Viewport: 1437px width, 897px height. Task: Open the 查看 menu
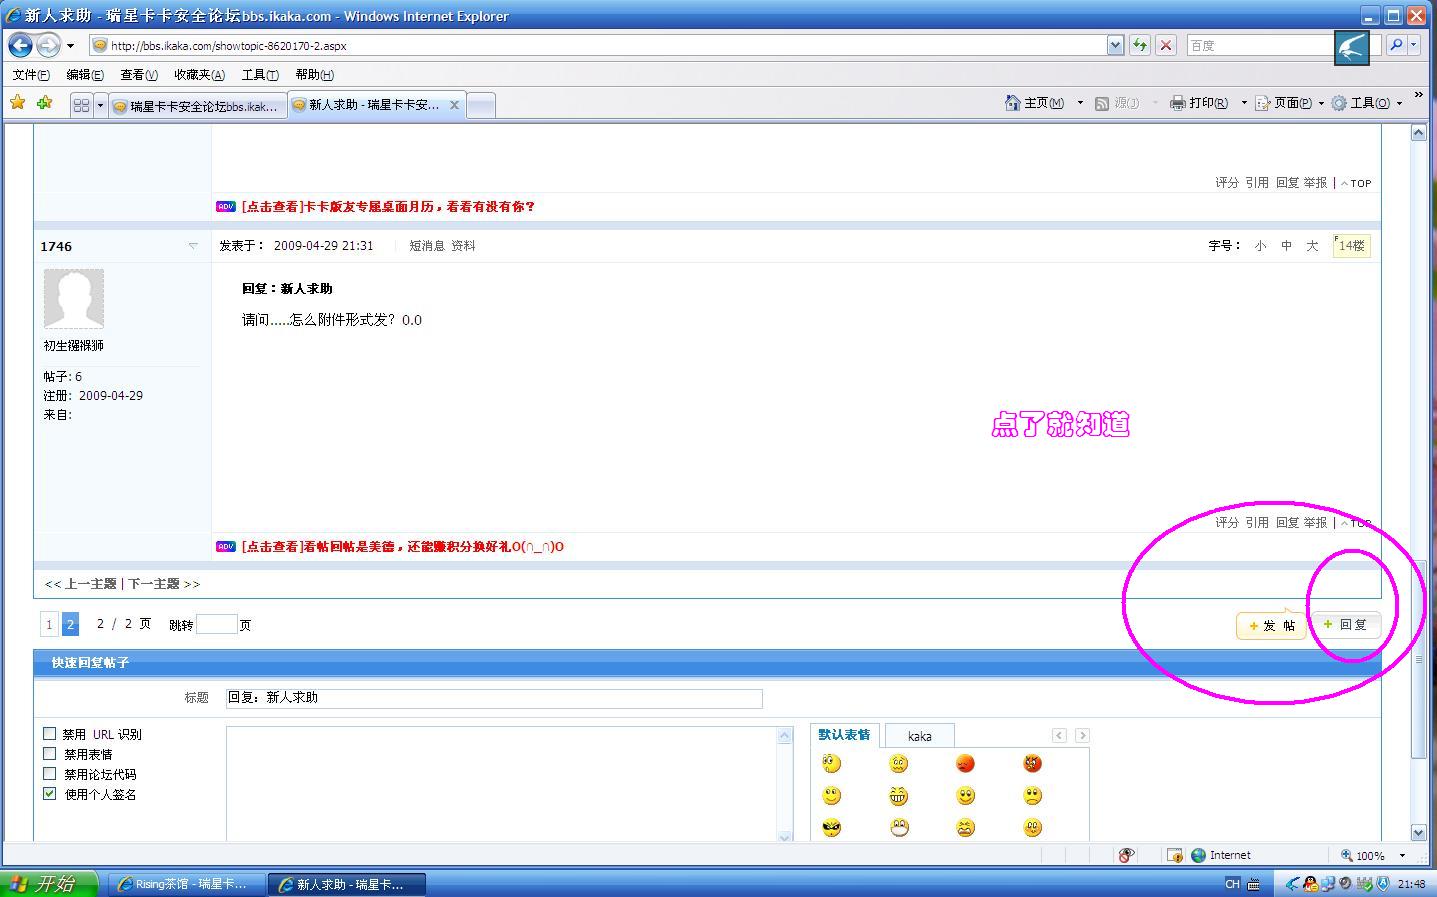tap(139, 75)
